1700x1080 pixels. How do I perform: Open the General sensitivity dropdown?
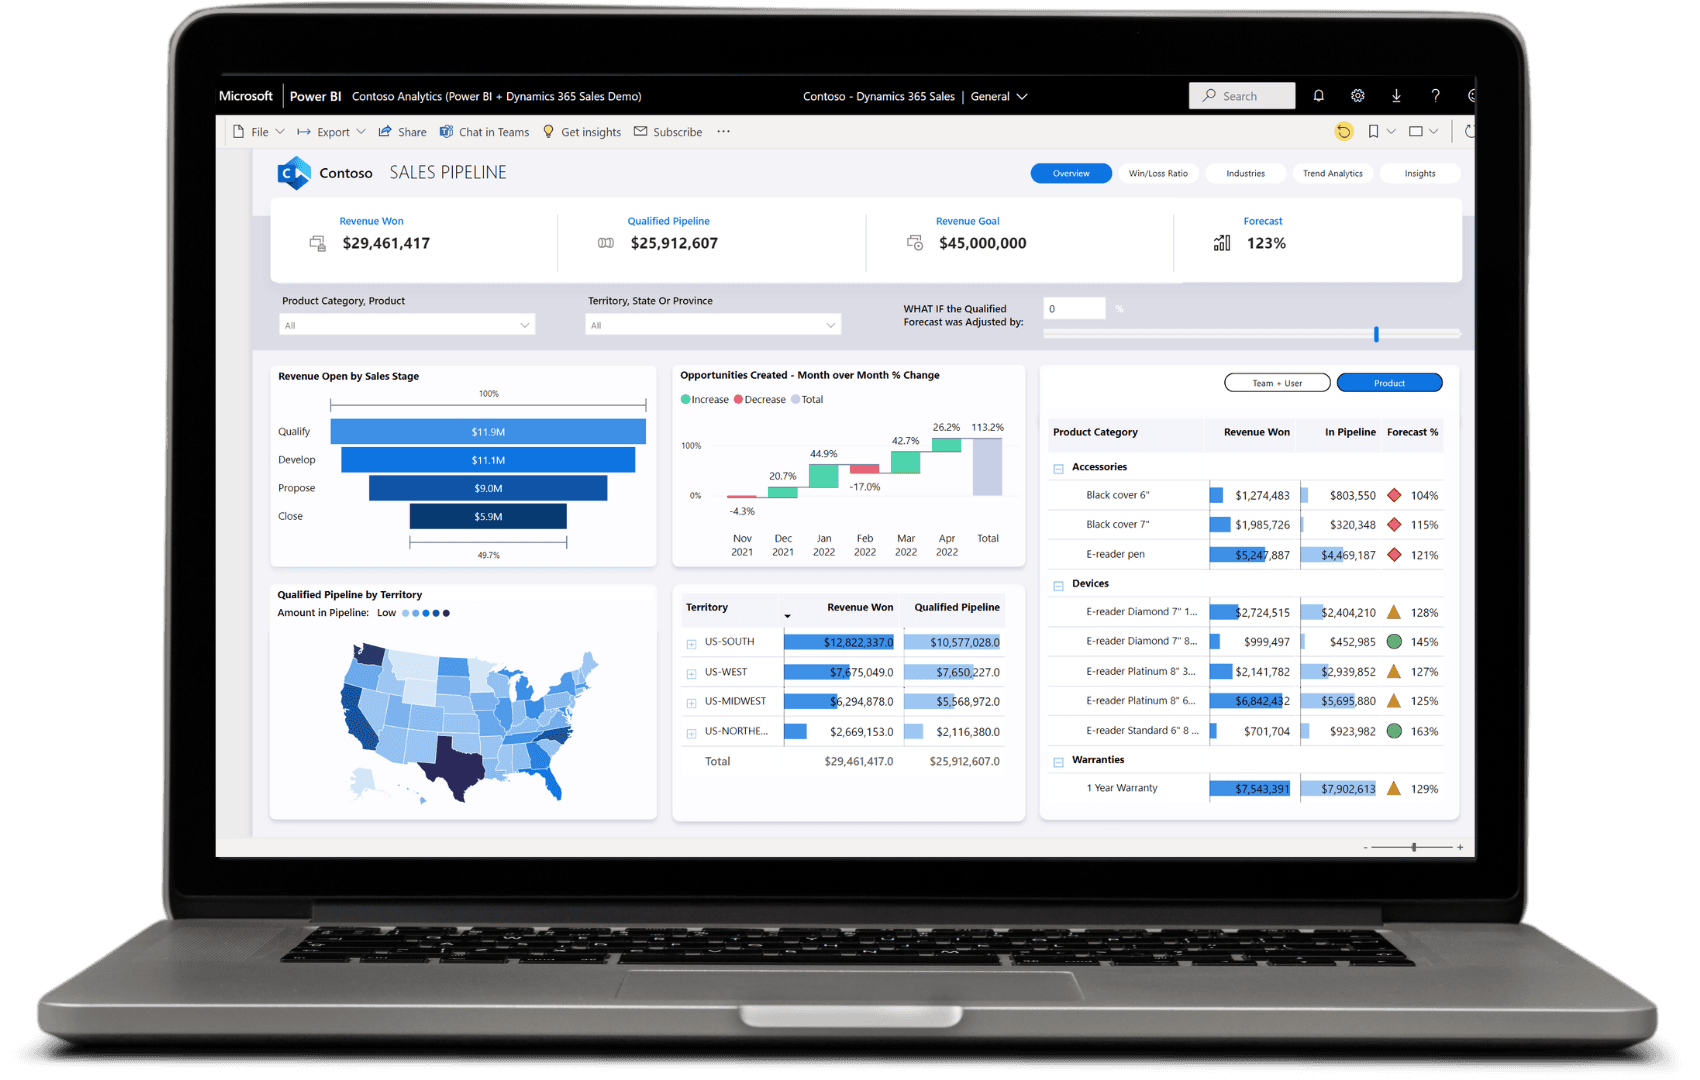[999, 96]
